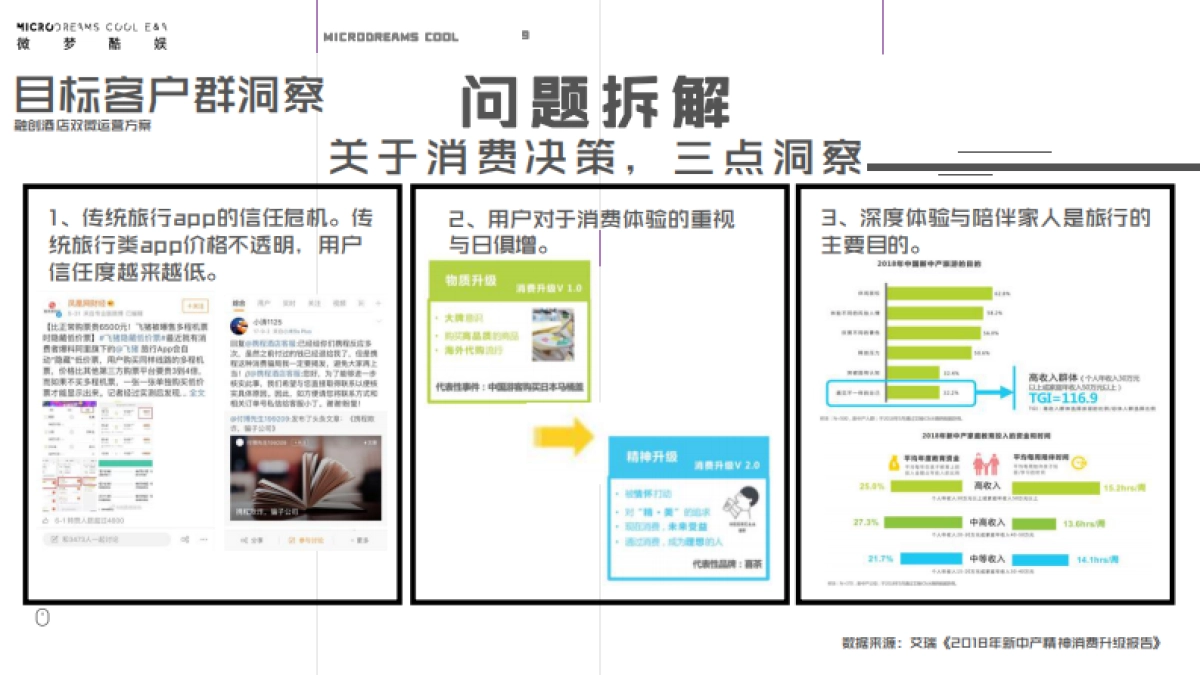Viewport: 1200px width, 675px height.
Task: Click the thumbs-up icon above the repost count
Action: (x=48, y=520)
